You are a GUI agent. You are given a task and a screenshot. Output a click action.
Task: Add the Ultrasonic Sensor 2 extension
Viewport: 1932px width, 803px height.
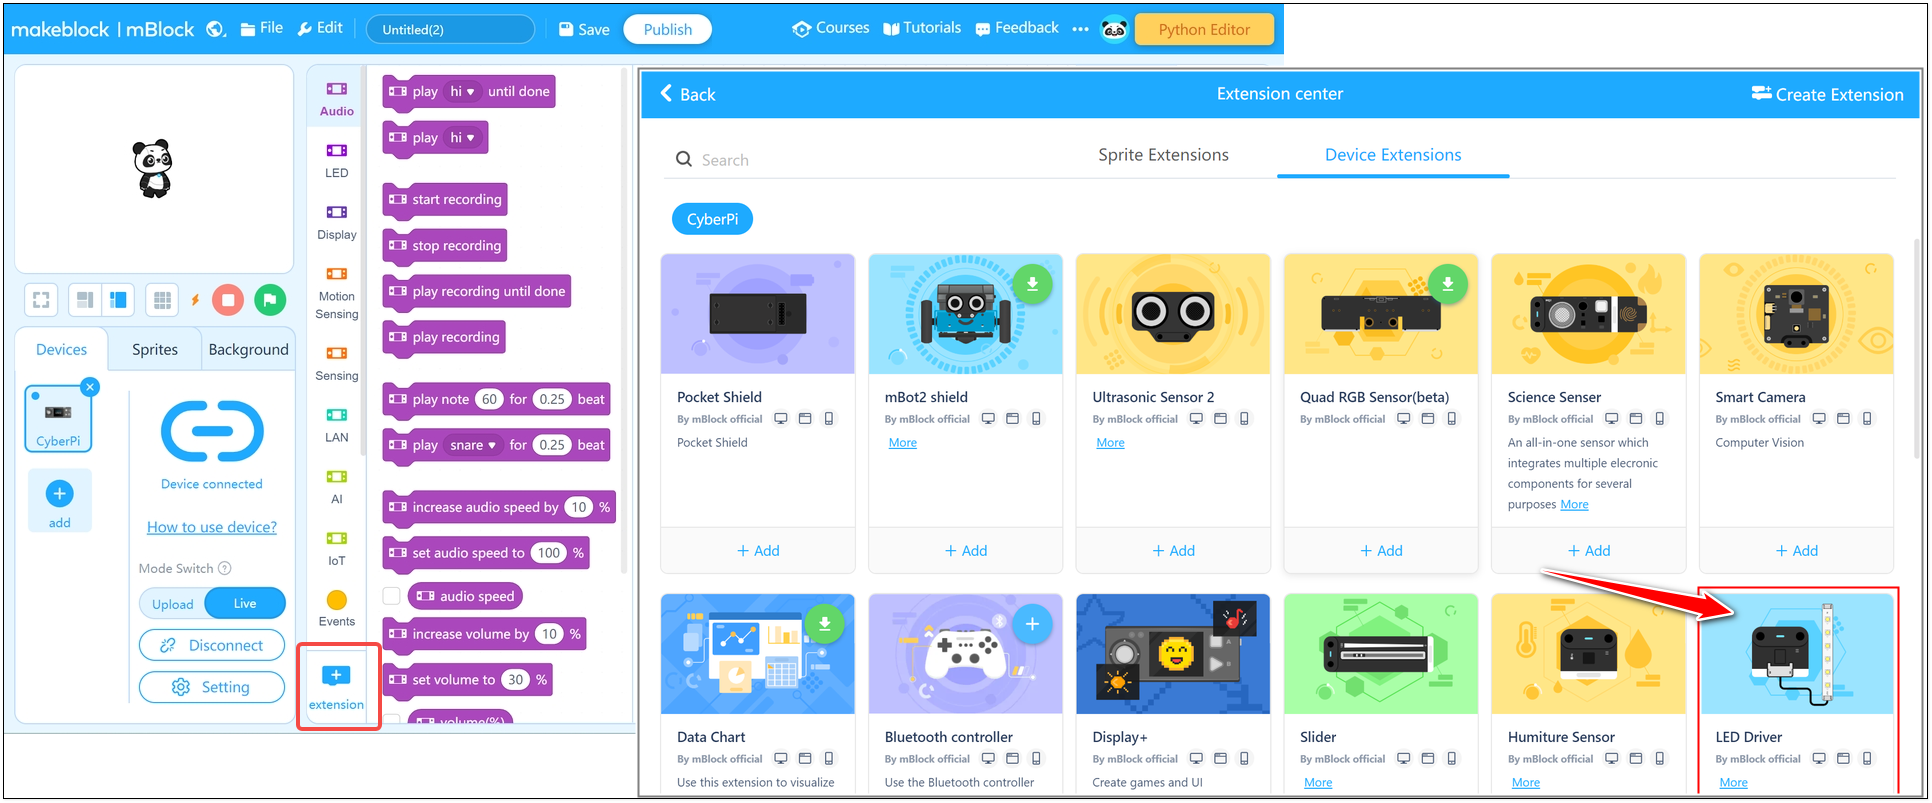click(1173, 550)
